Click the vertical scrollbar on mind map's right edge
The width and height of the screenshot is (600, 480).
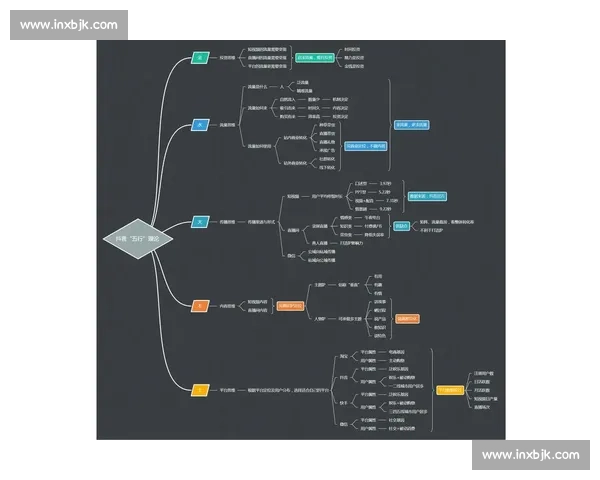coord(509,240)
